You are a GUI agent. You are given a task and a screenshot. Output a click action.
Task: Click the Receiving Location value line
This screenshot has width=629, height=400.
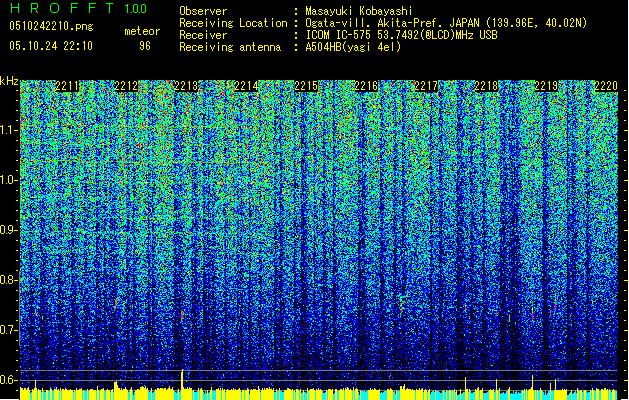446,23
